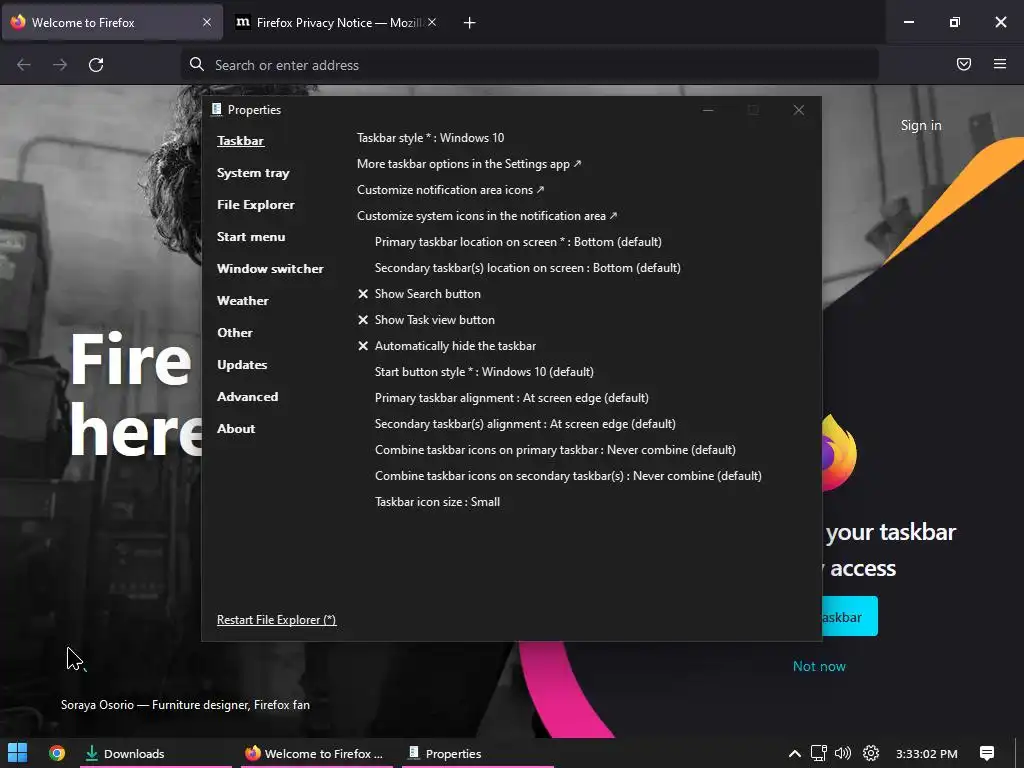Image resolution: width=1024 pixels, height=768 pixels.
Task: Open the About section
Action: (236, 429)
